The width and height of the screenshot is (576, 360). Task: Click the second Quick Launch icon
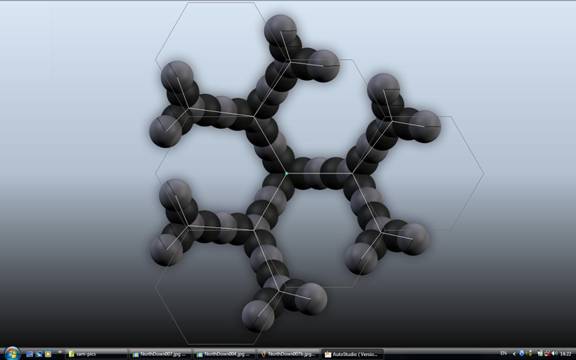[x=39, y=354]
